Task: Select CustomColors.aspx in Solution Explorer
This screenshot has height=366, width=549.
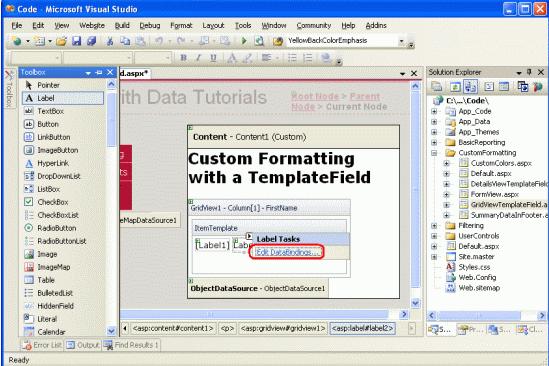Action: click(501, 163)
